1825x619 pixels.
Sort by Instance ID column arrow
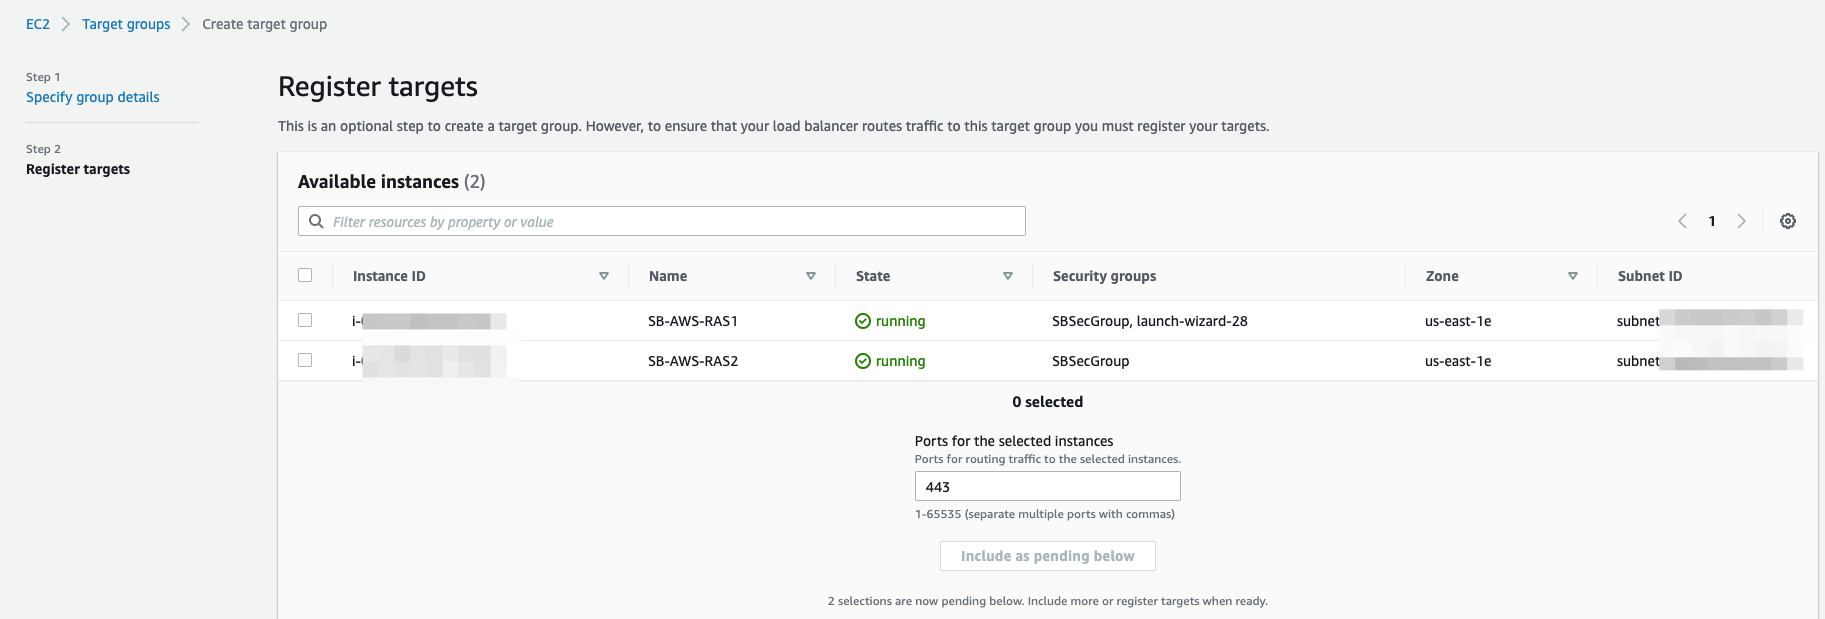[x=604, y=276]
